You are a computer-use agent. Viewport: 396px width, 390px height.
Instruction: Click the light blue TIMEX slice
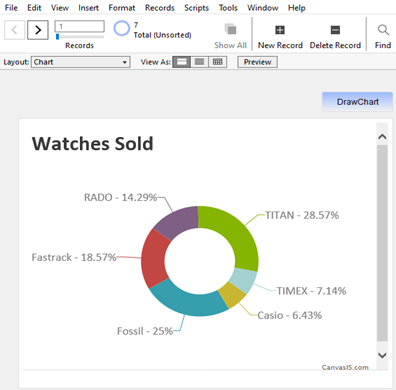point(244,279)
